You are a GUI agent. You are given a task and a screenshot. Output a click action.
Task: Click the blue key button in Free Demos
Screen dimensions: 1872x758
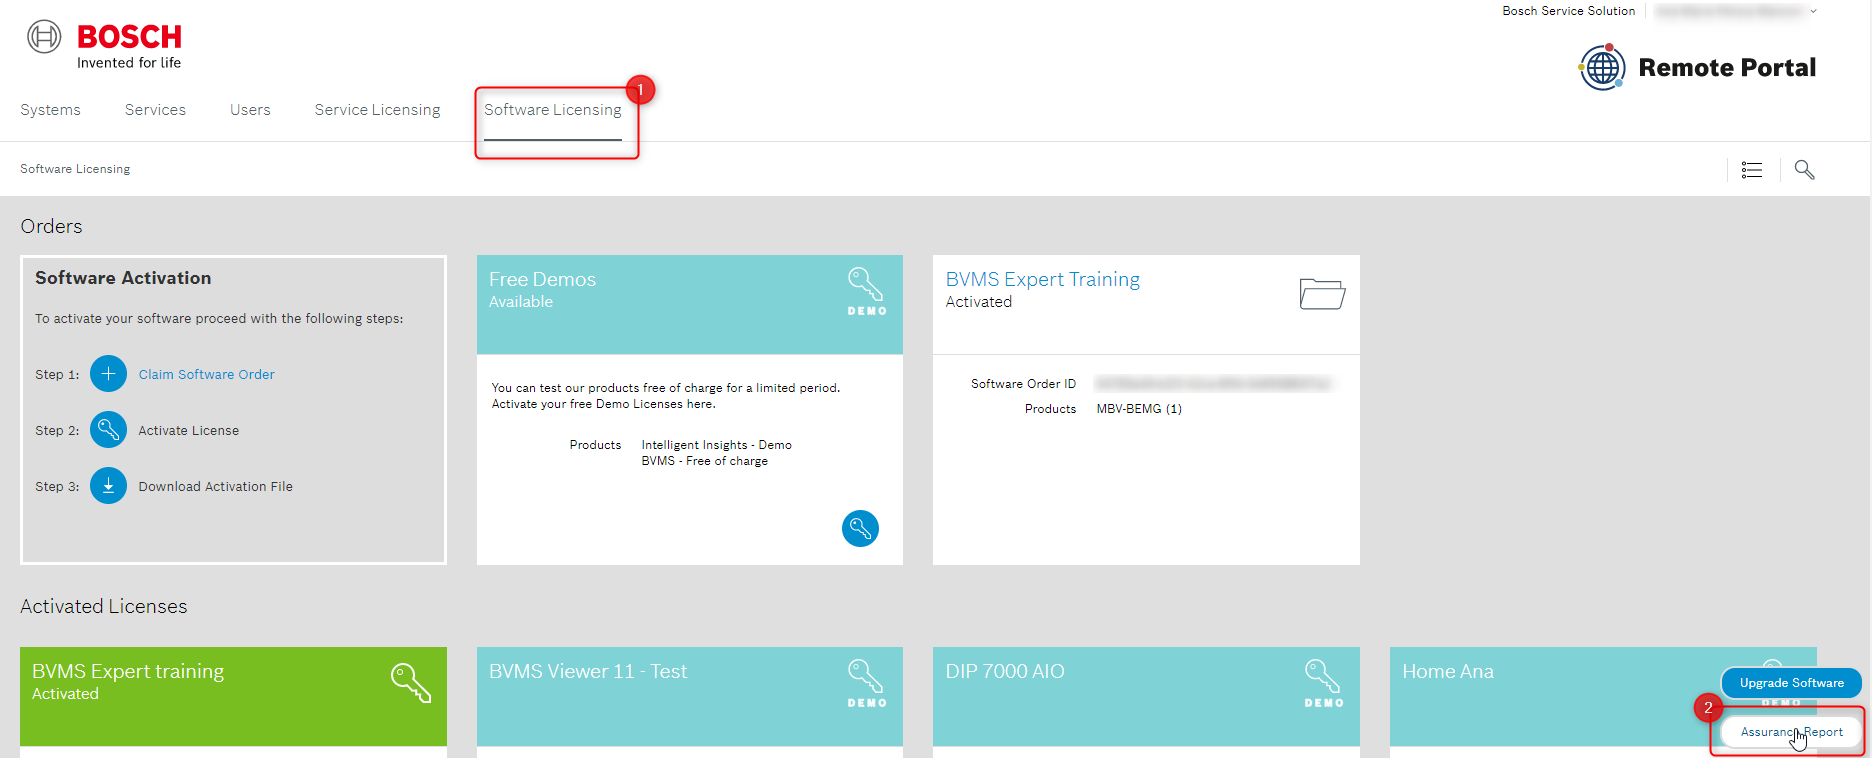click(860, 528)
